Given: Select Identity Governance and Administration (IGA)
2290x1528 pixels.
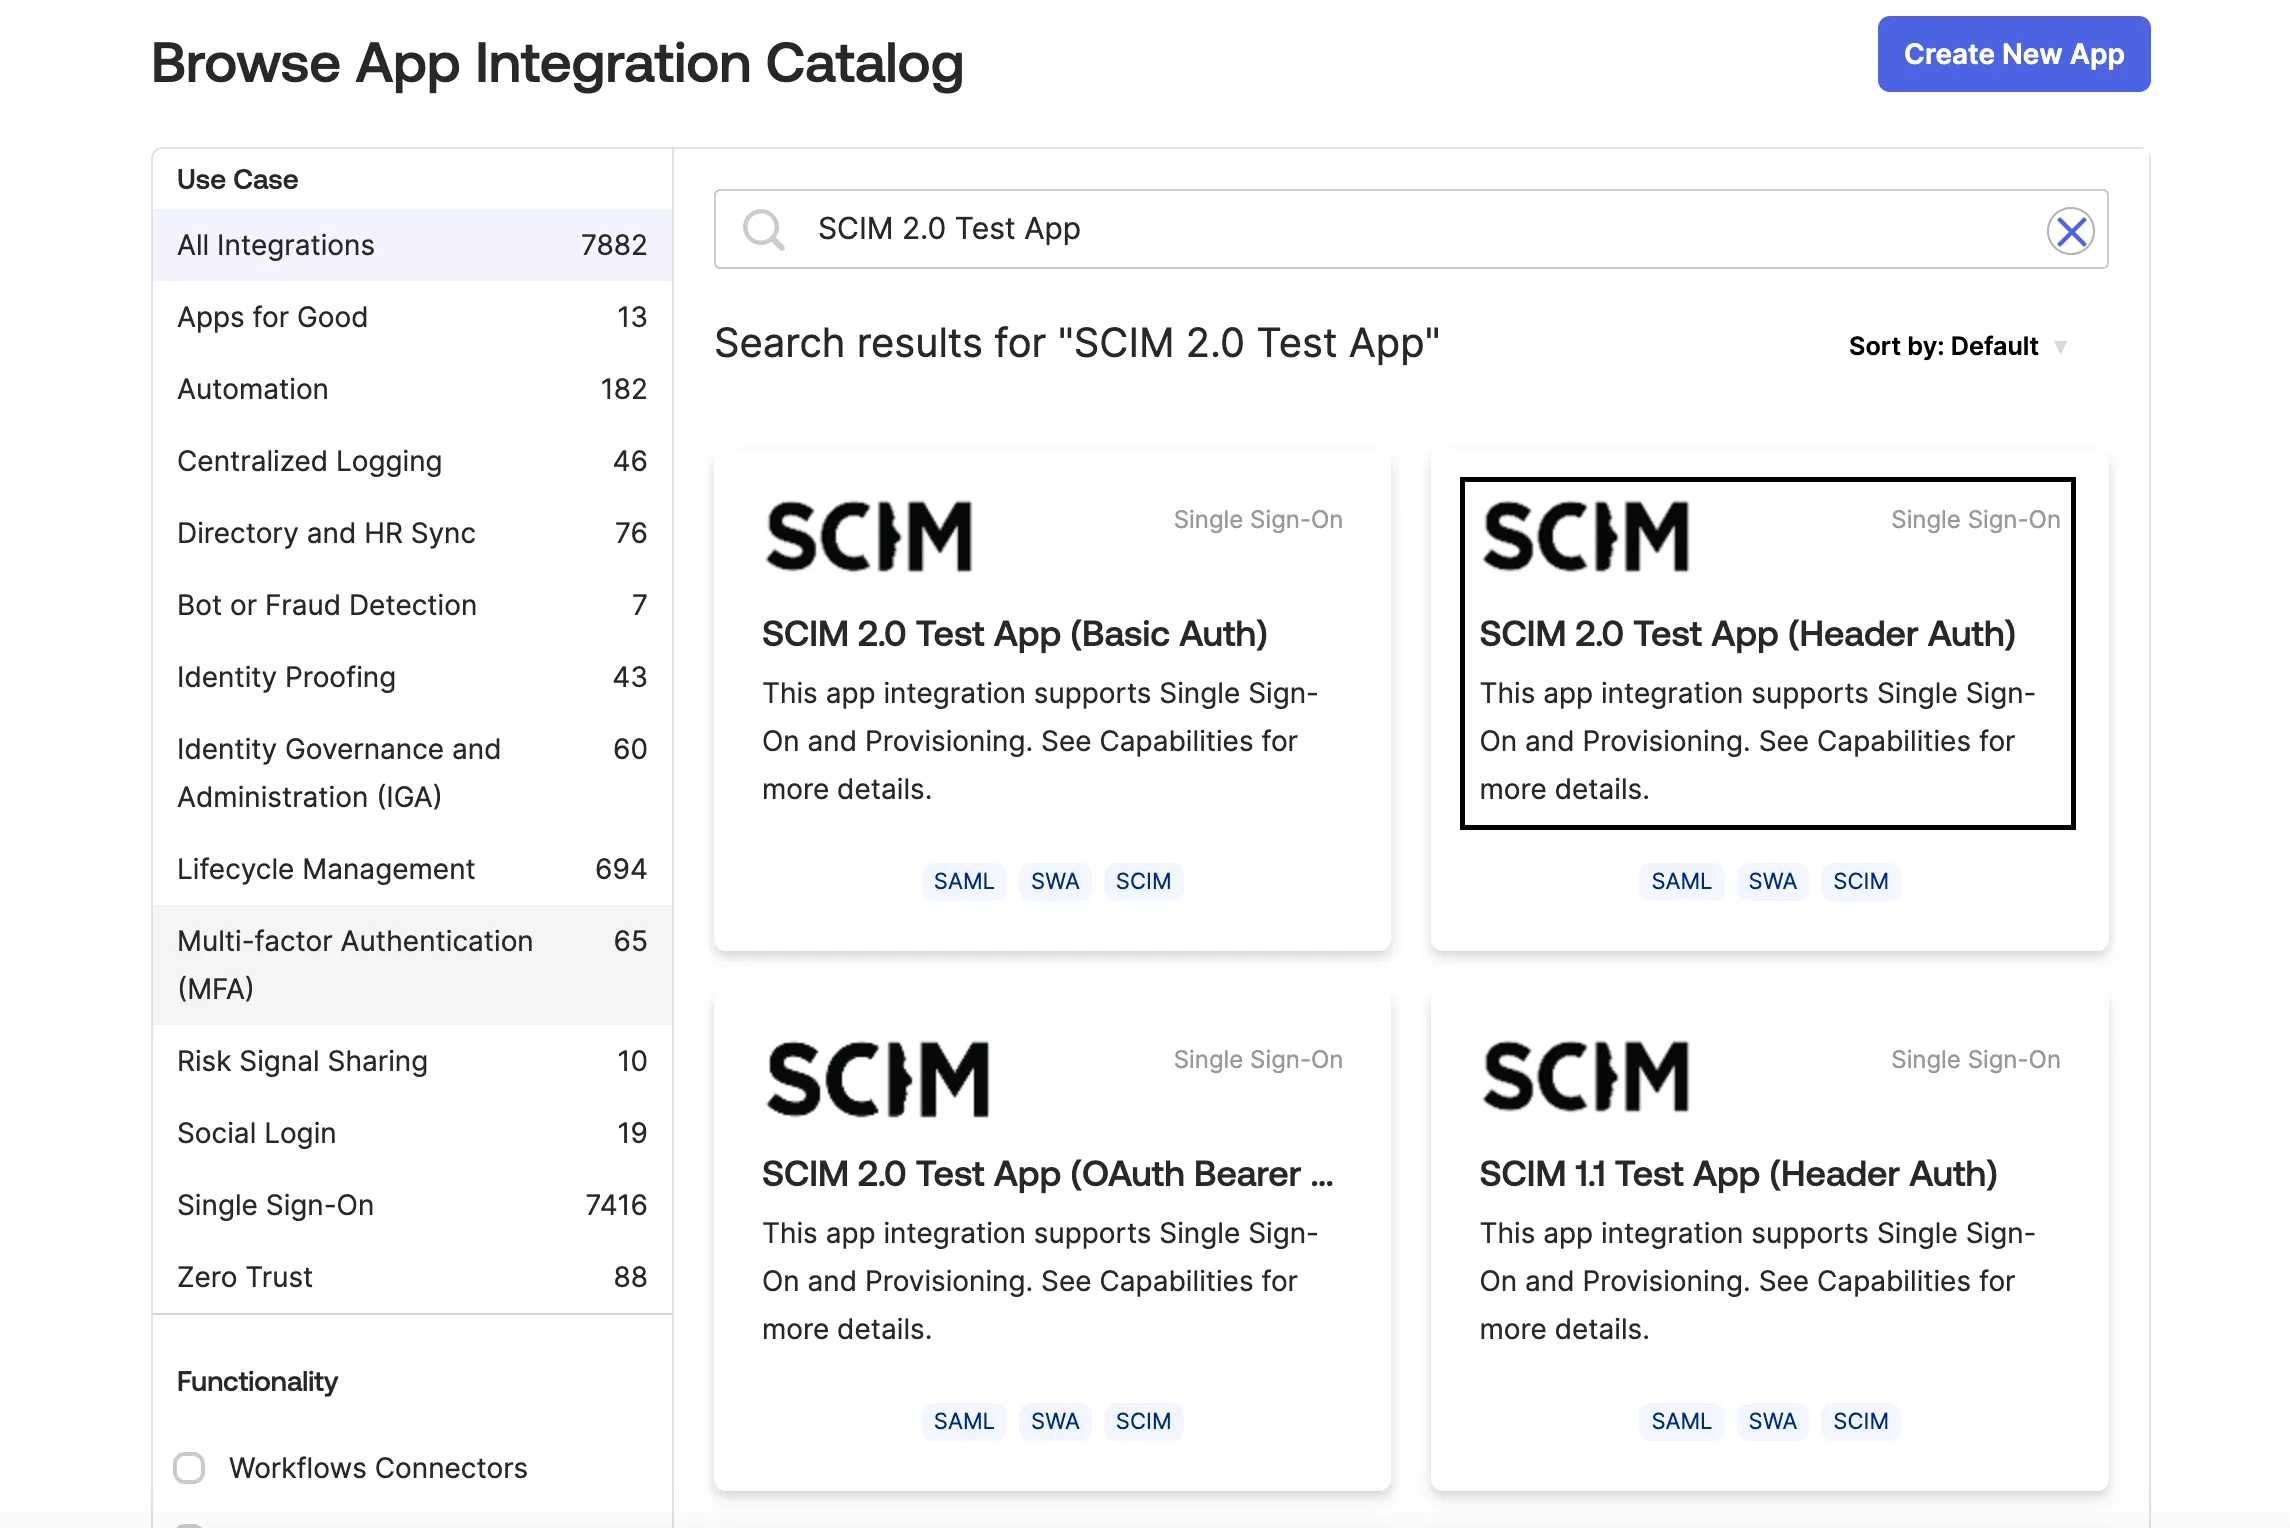Looking at the screenshot, I should pyautogui.click(x=412, y=773).
